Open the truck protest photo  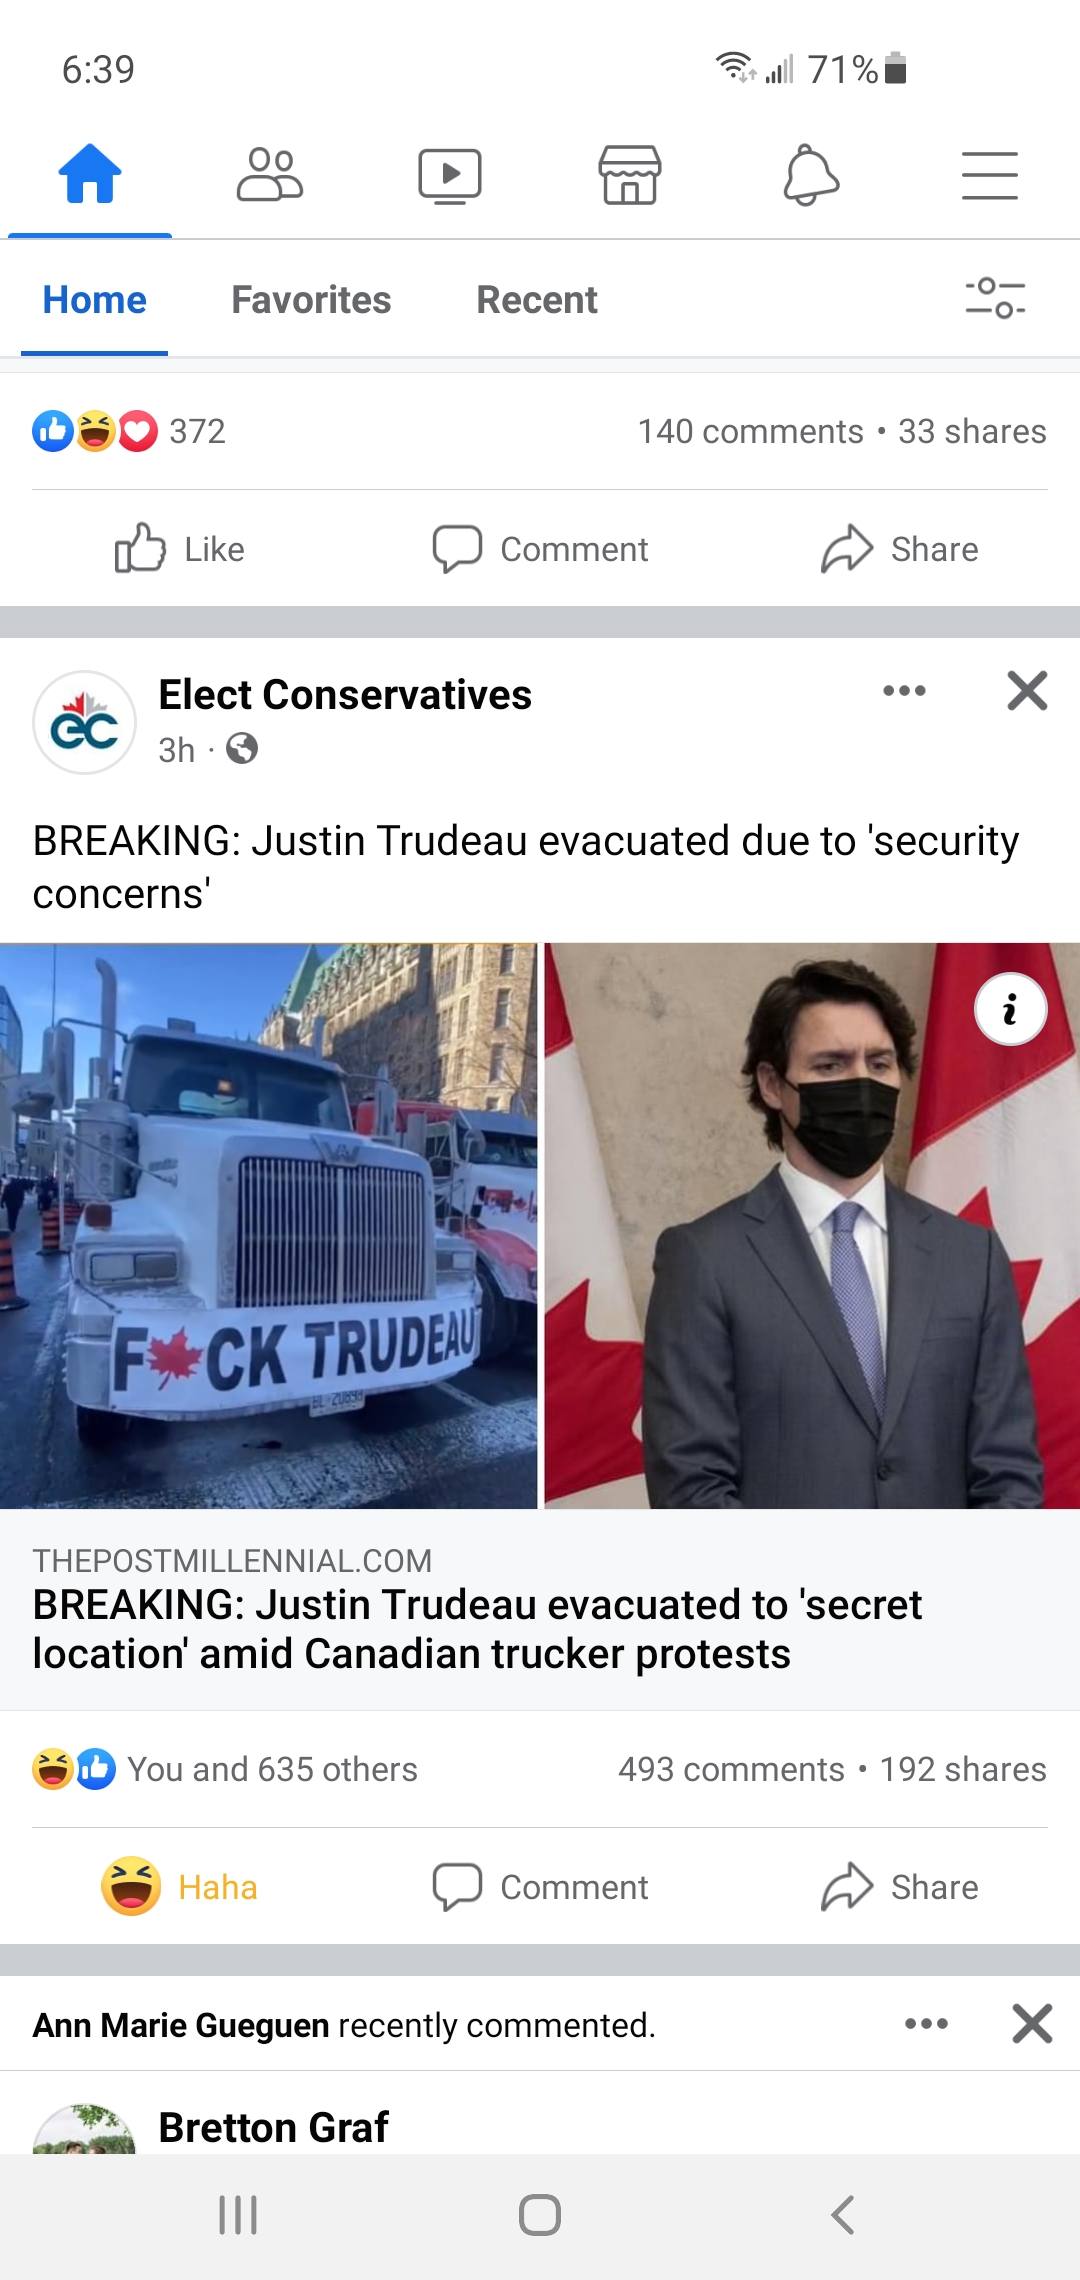(268, 1225)
